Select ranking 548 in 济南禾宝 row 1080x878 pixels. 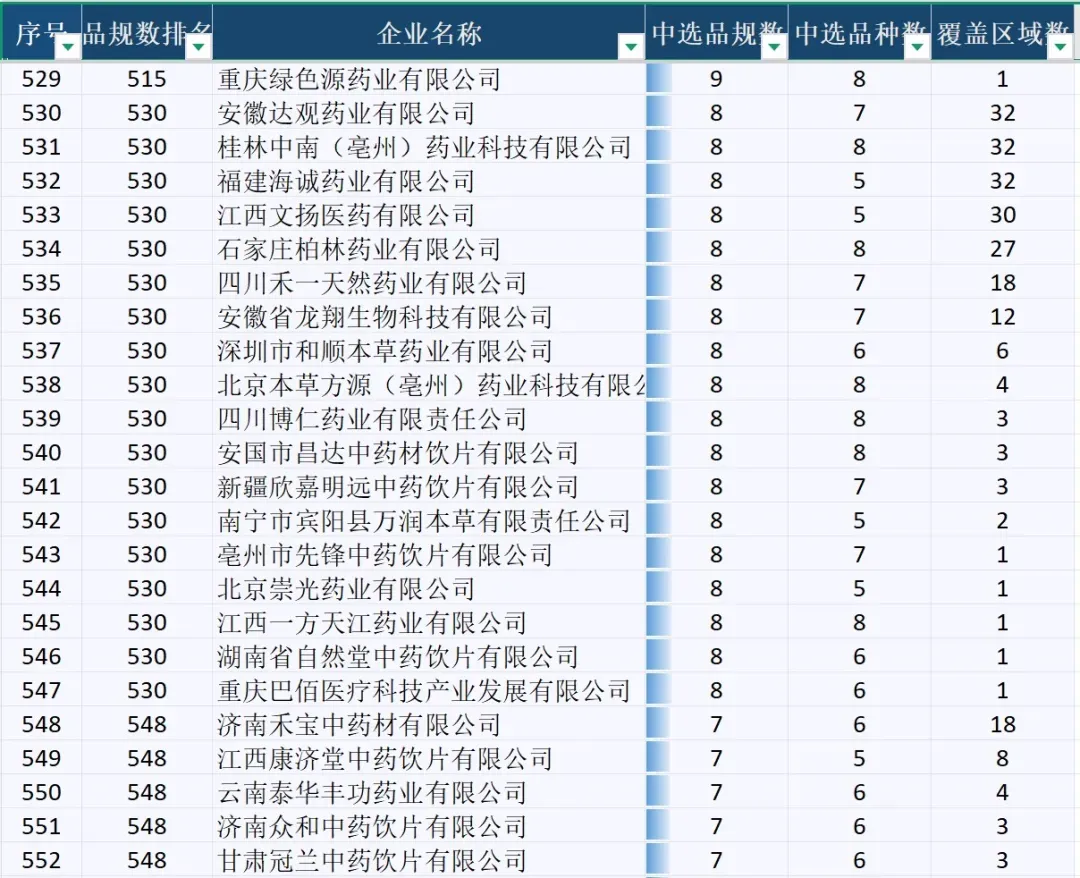pyautogui.click(x=147, y=724)
